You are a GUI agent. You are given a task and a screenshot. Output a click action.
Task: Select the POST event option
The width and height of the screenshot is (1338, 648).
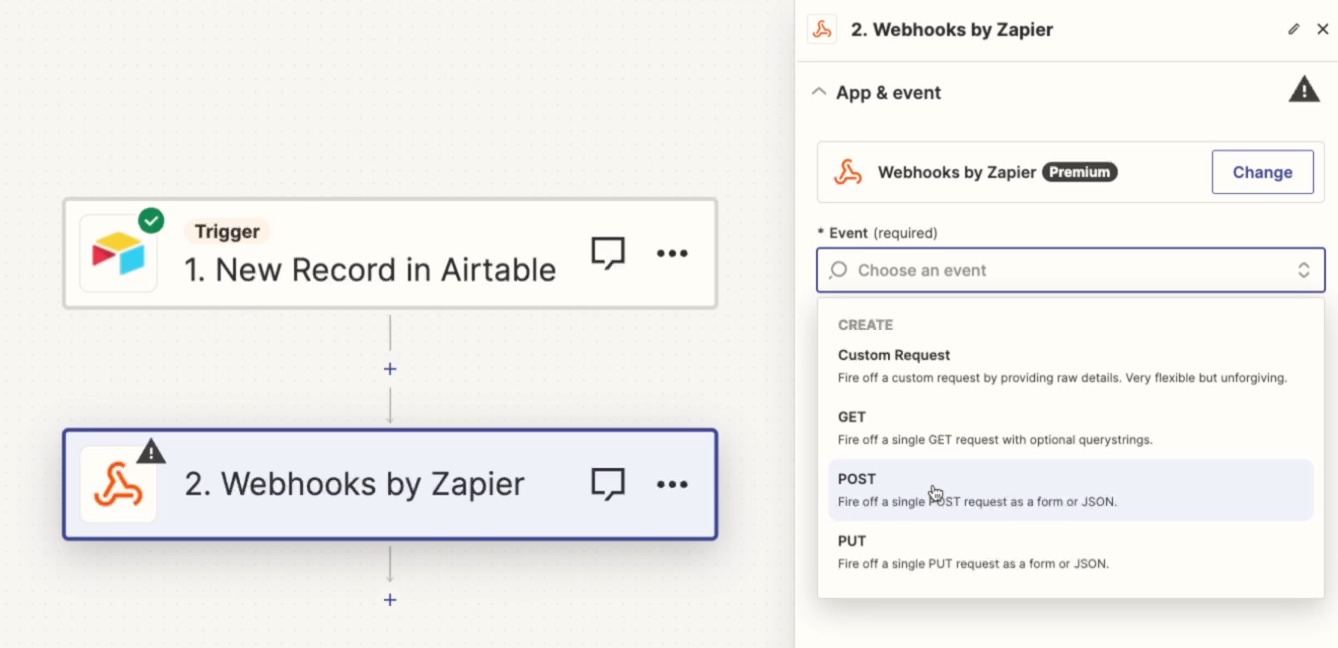(x=1071, y=490)
